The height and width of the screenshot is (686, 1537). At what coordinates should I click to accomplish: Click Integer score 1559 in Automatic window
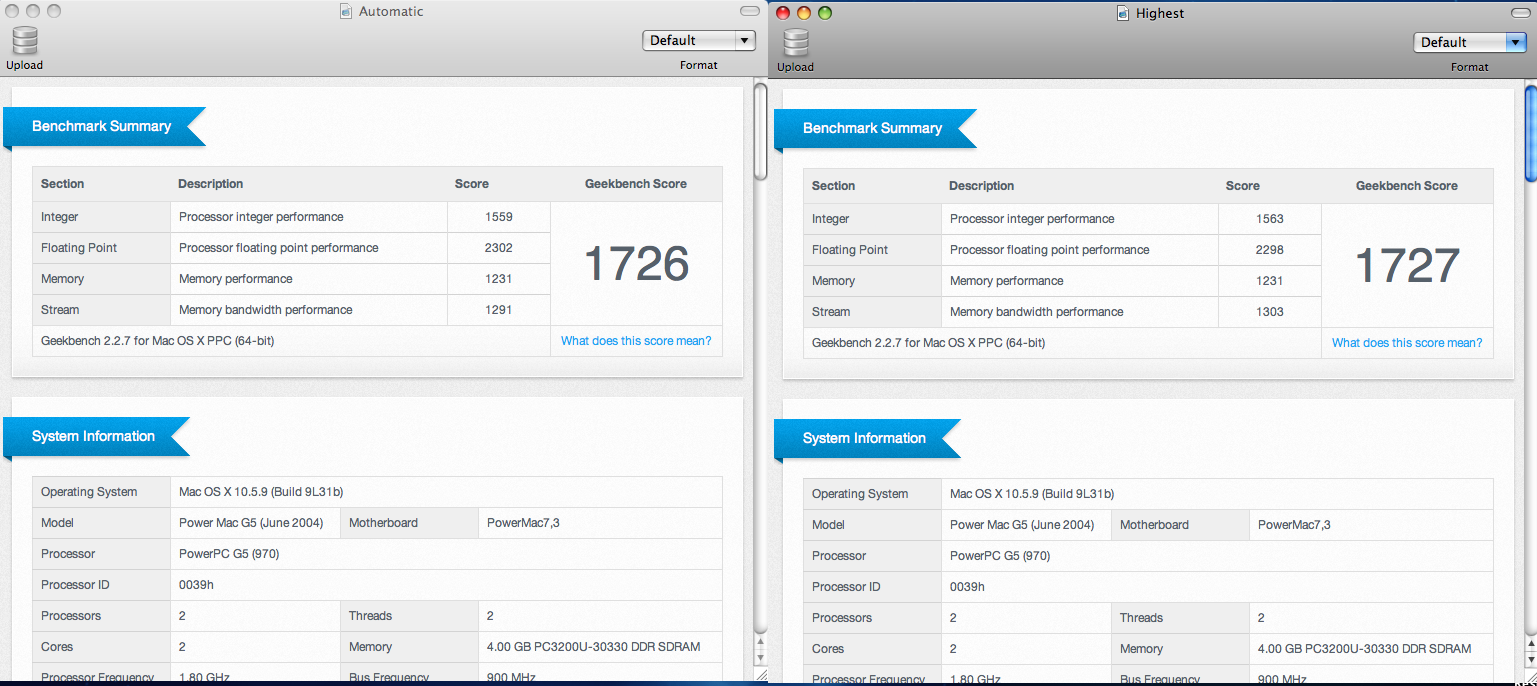pyautogui.click(x=498, y=217)
